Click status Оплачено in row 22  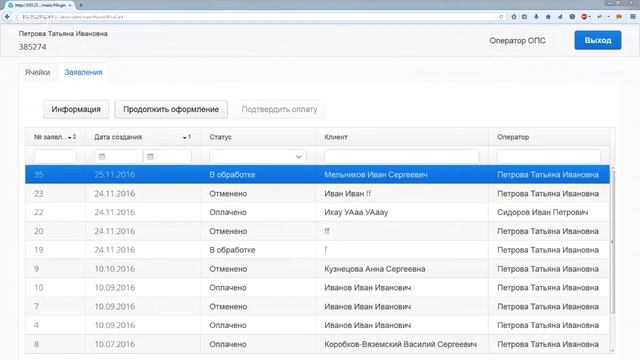(228, 212)
